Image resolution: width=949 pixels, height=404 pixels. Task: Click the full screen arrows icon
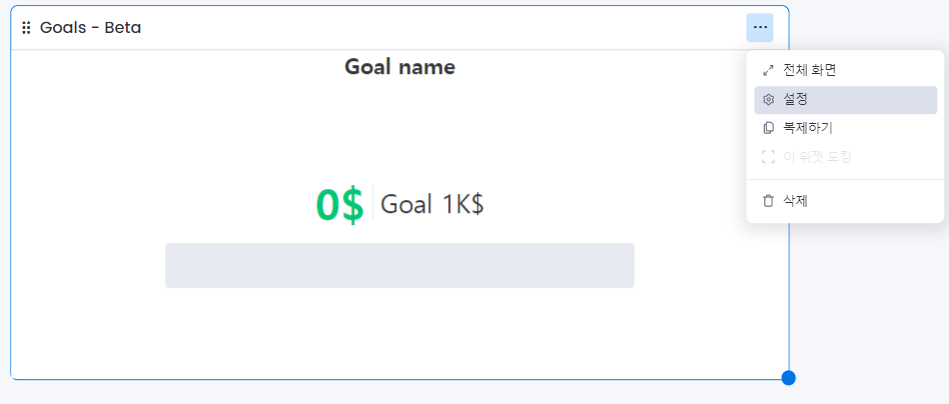coord(768,71)
